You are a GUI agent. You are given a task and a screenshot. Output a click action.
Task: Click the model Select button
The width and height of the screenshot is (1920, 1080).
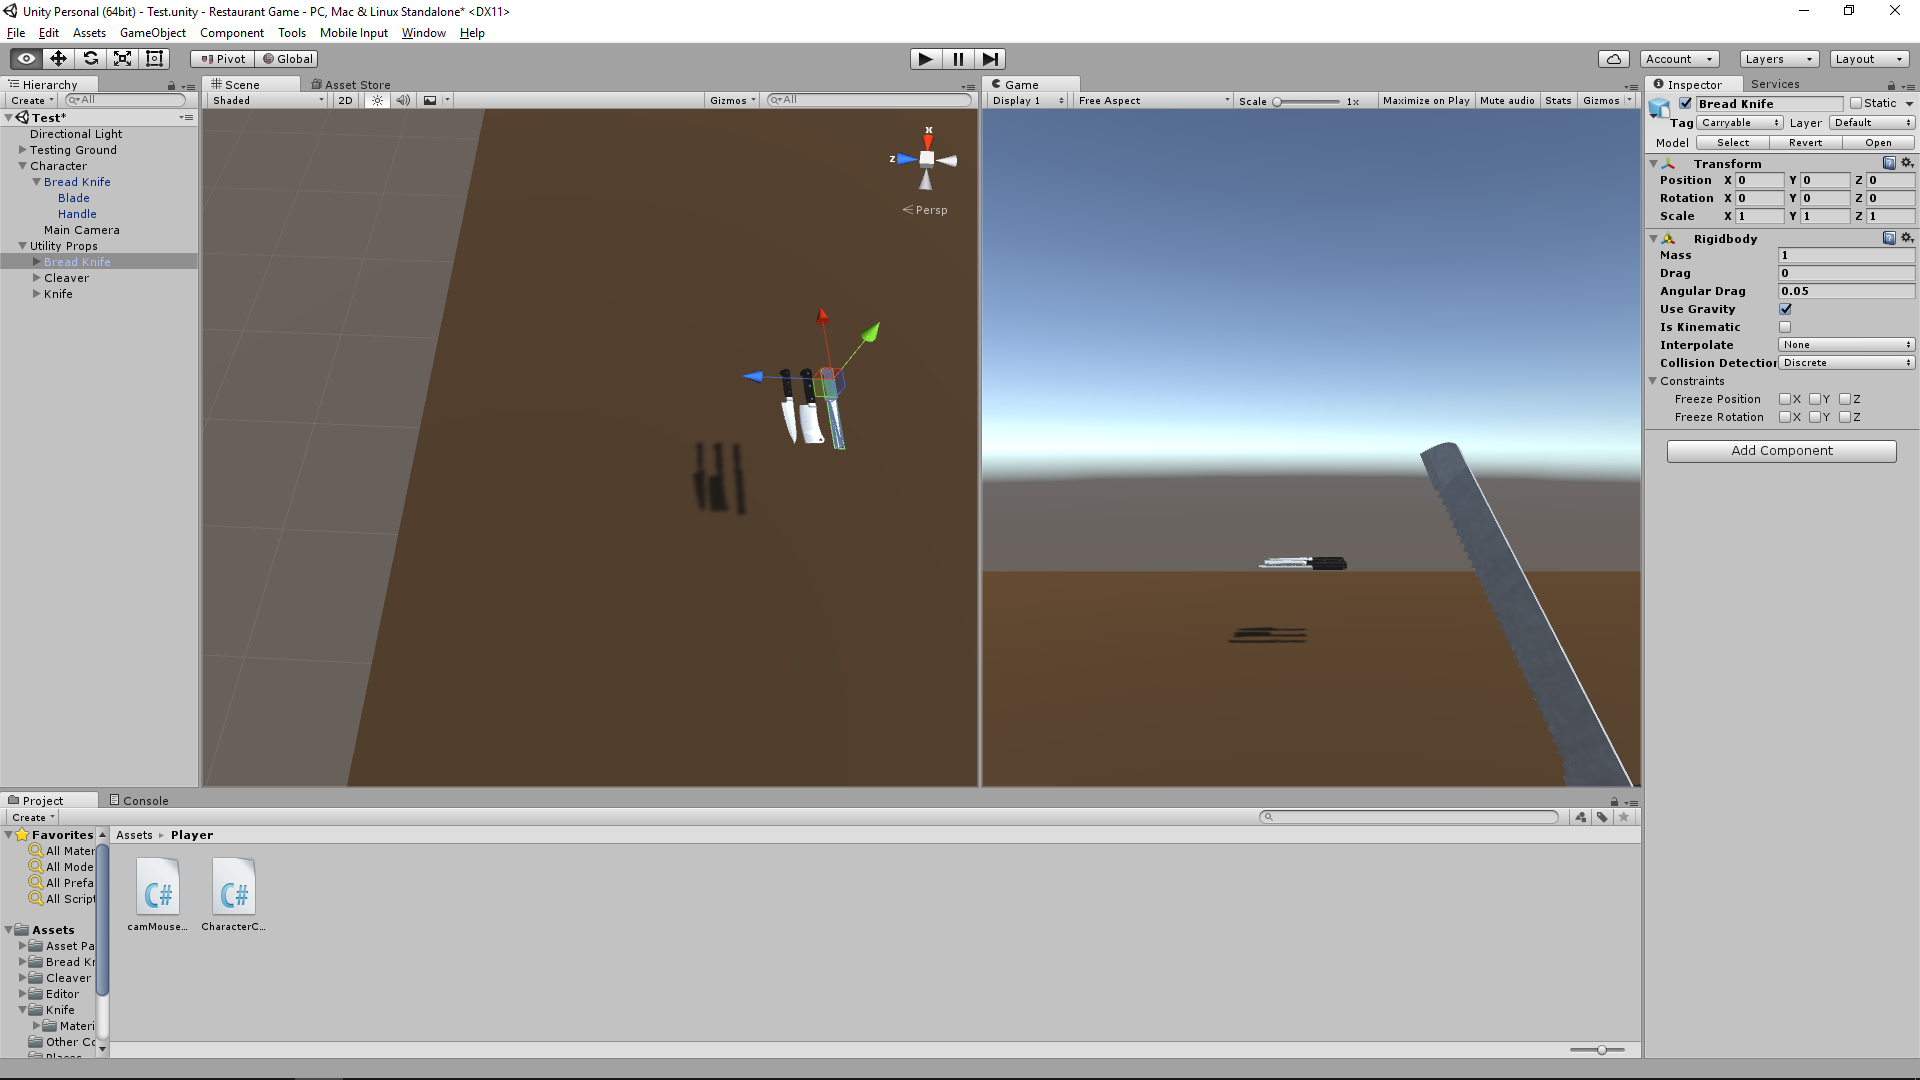(1733, 143)
